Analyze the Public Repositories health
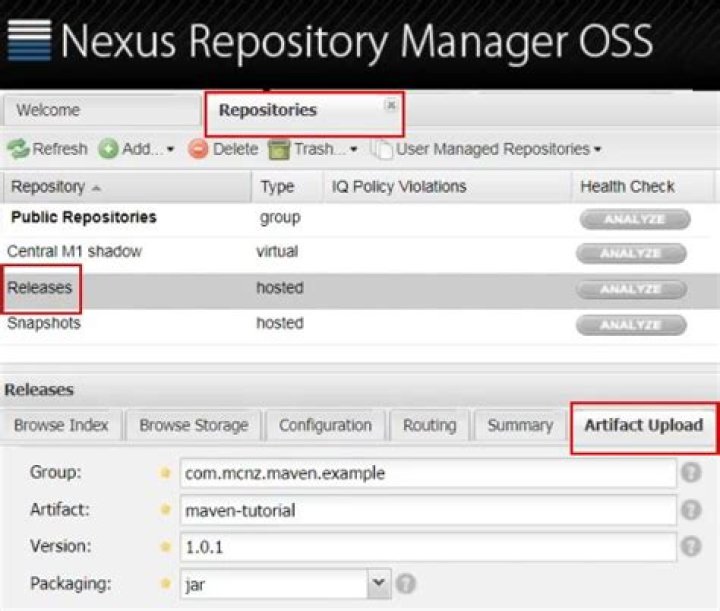Image resolution: width=720 pixels, height=611 pixels. pos(632,219)
